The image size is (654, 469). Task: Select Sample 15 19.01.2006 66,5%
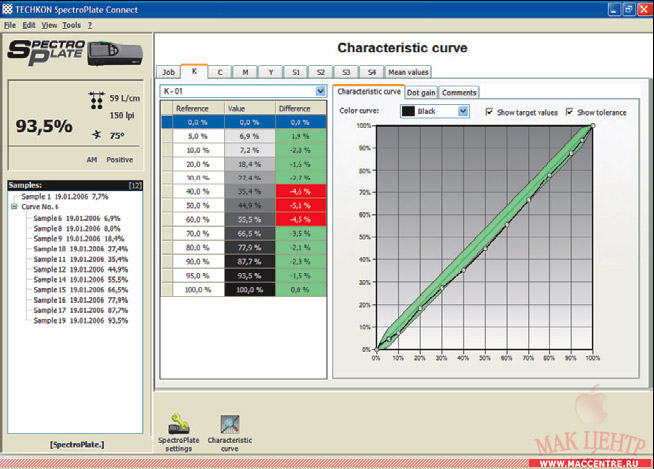click(x=80, y=290)
